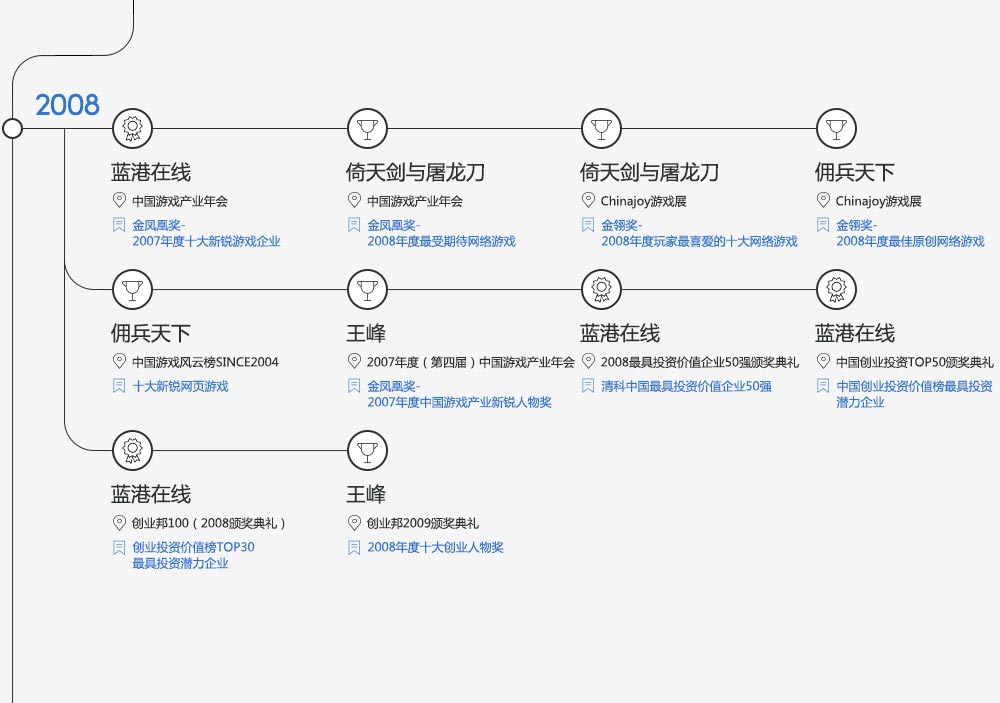This screenshot has width=1000, height=703.
Task: Open the 金翎奖 2008年度最佳原创网络游戏 link
Action: (x=910, y=233)
